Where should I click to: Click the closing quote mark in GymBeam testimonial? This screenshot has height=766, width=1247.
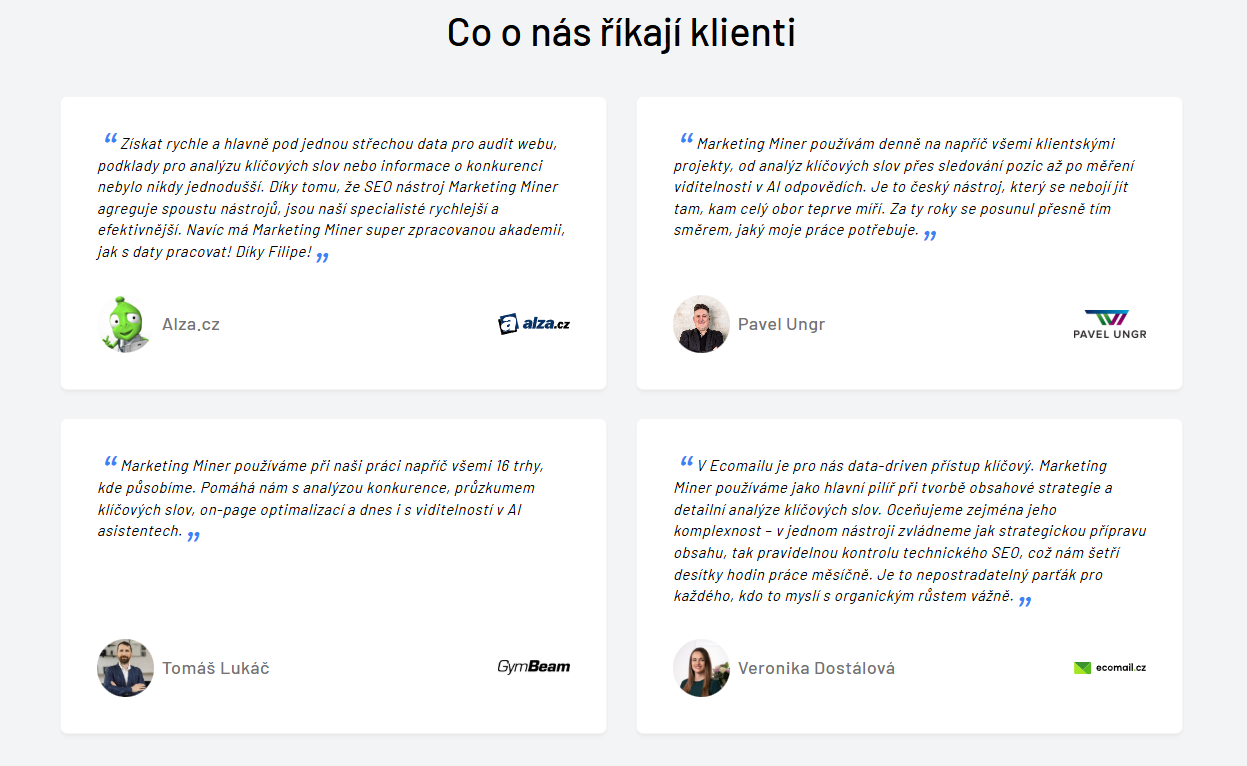[193, 536]
